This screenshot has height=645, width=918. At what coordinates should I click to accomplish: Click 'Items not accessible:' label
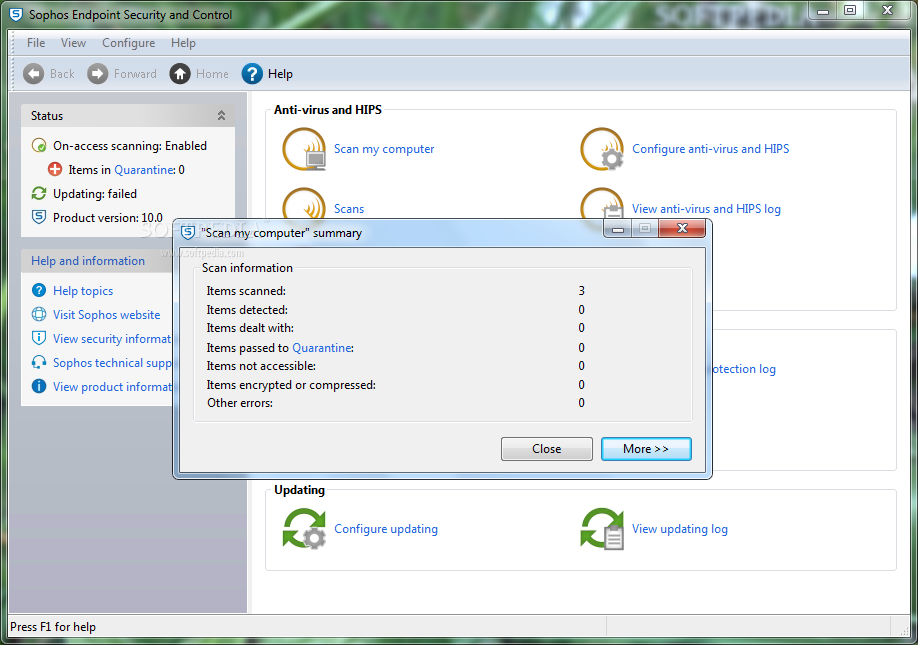click(x=261, y=366)
